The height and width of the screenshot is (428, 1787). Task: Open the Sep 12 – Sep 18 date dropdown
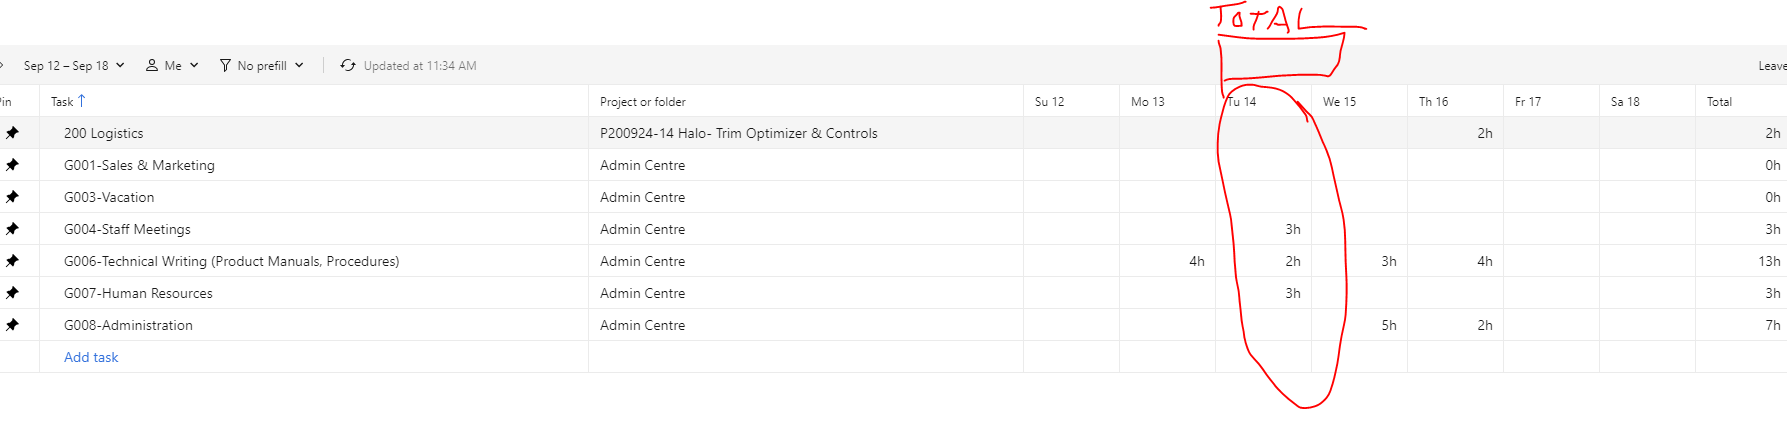(74, 66)
